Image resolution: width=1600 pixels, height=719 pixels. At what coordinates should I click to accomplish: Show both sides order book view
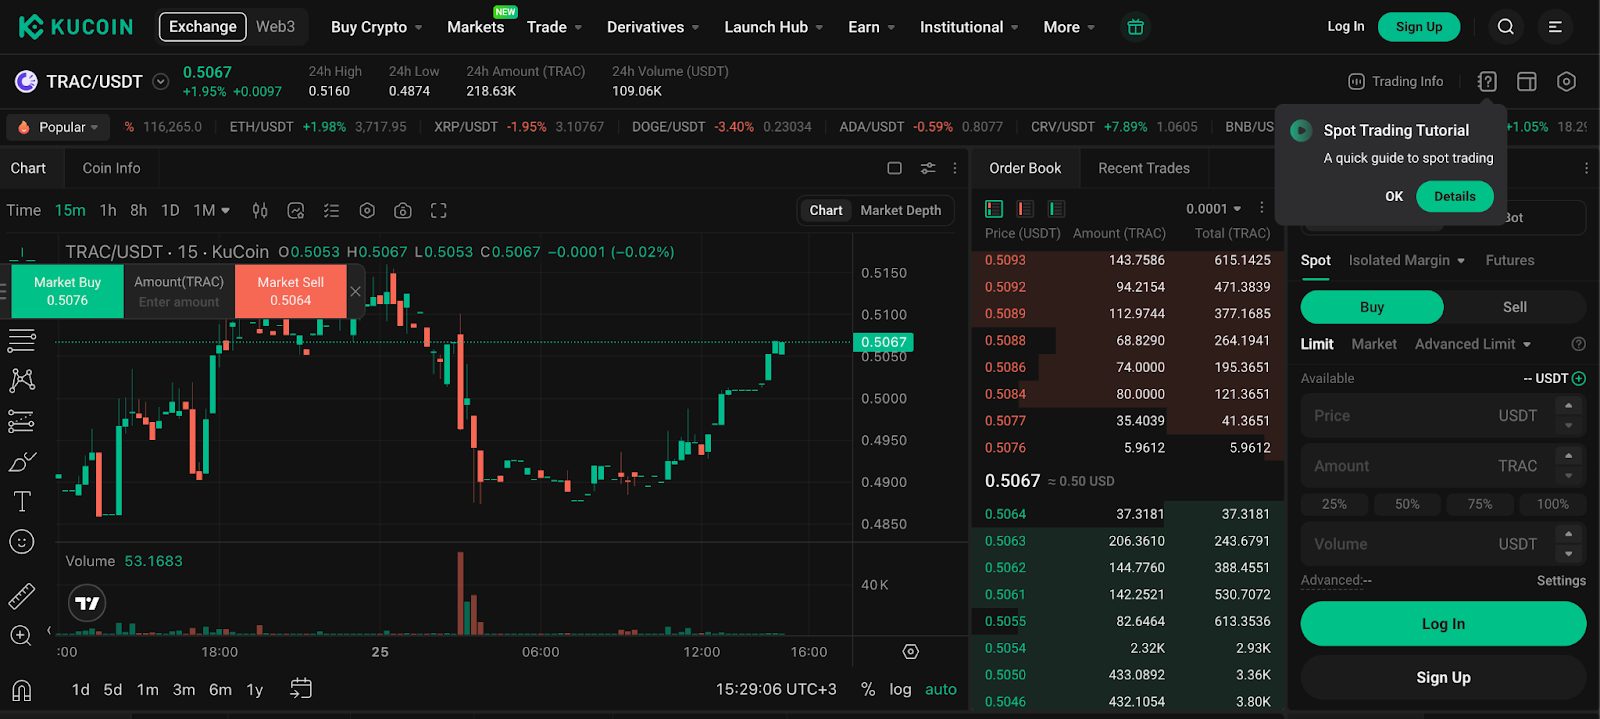(x=994, y=209)
